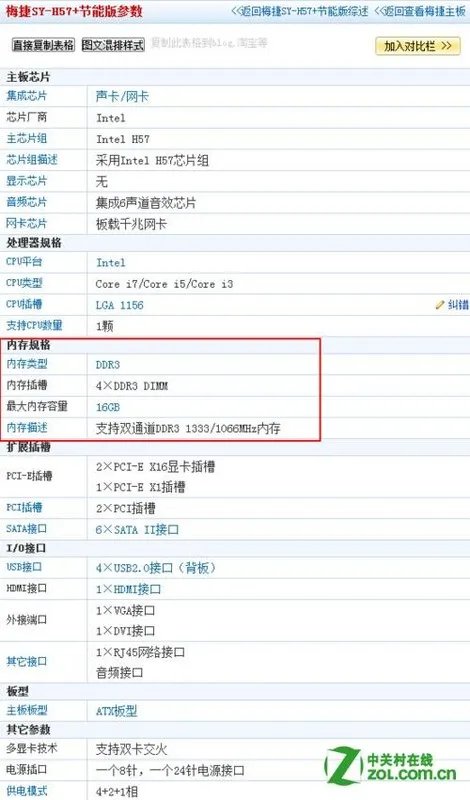Open the 4×USB2.0接口（背板） value link
The height and width of the screenshot is (800, 470).
pos(156,568)
